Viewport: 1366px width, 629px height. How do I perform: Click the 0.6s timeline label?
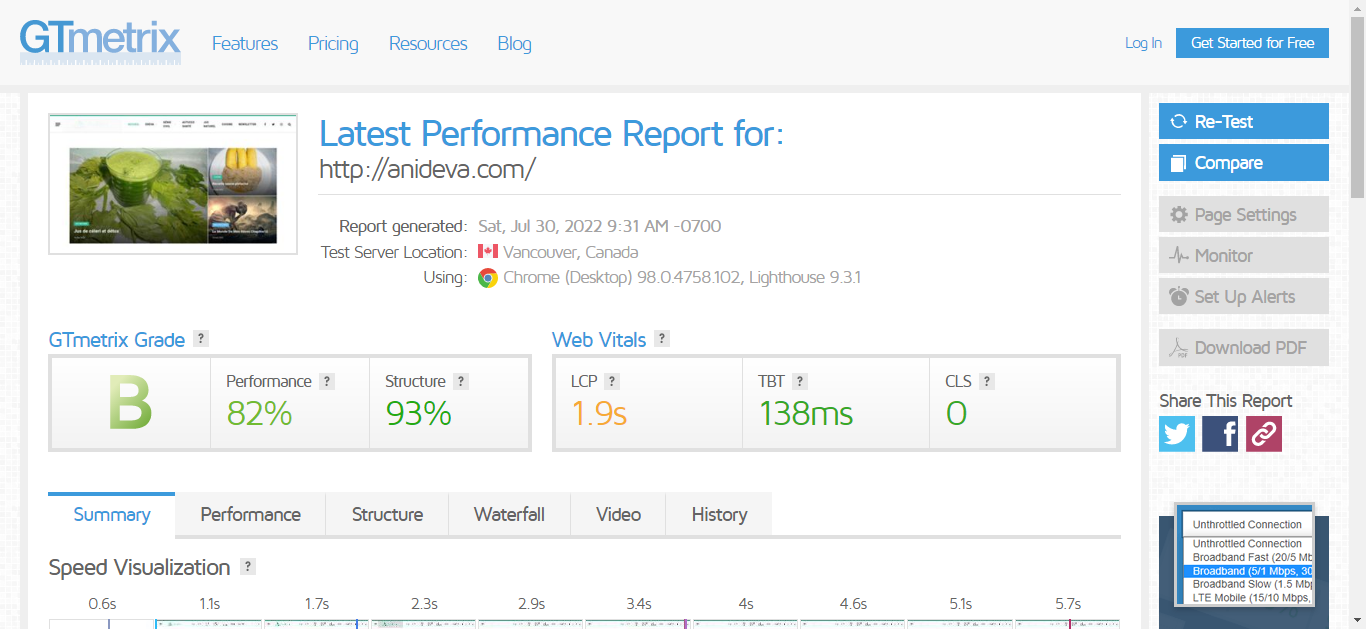click(102, 604)
